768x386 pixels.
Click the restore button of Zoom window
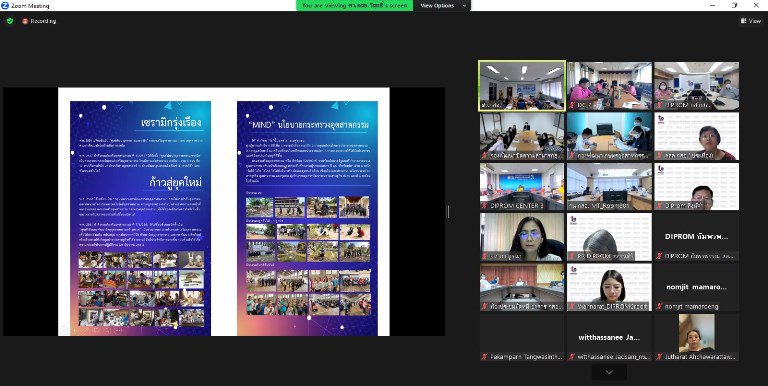734,5
